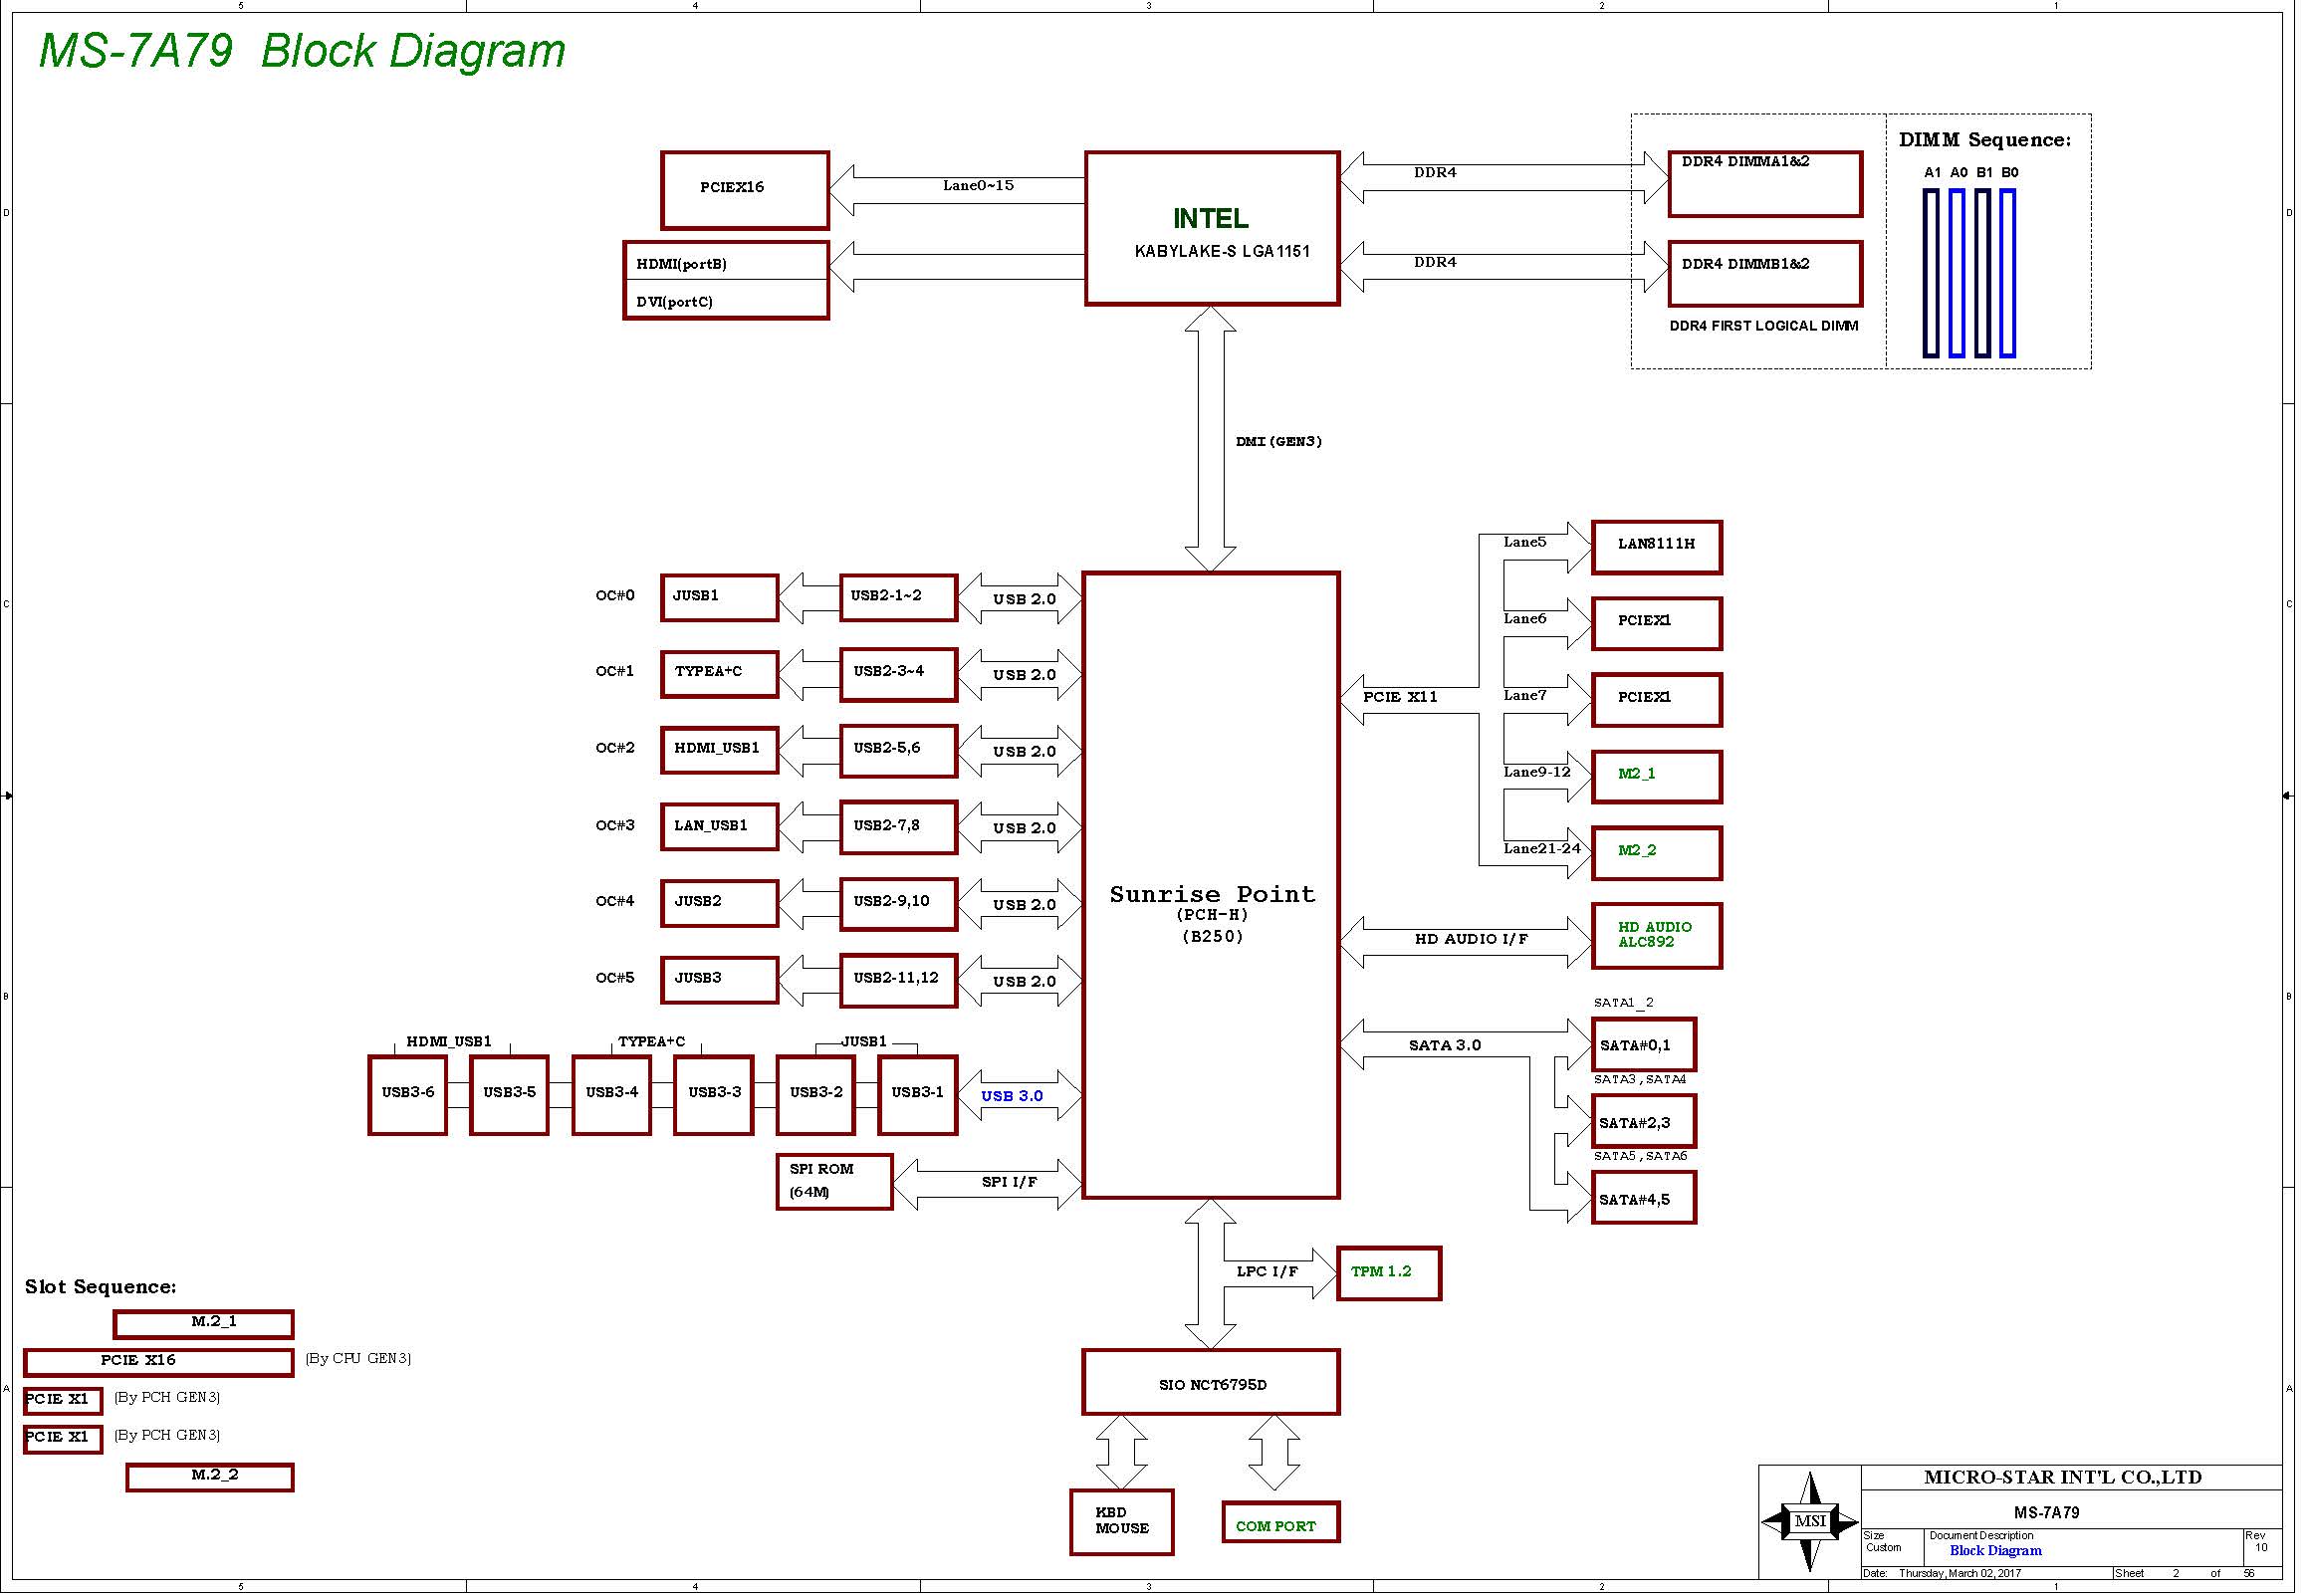Click the KBD MOUSE block
Viewport: 2307px width, 1596px height.
click(x=1121, y=1522)
